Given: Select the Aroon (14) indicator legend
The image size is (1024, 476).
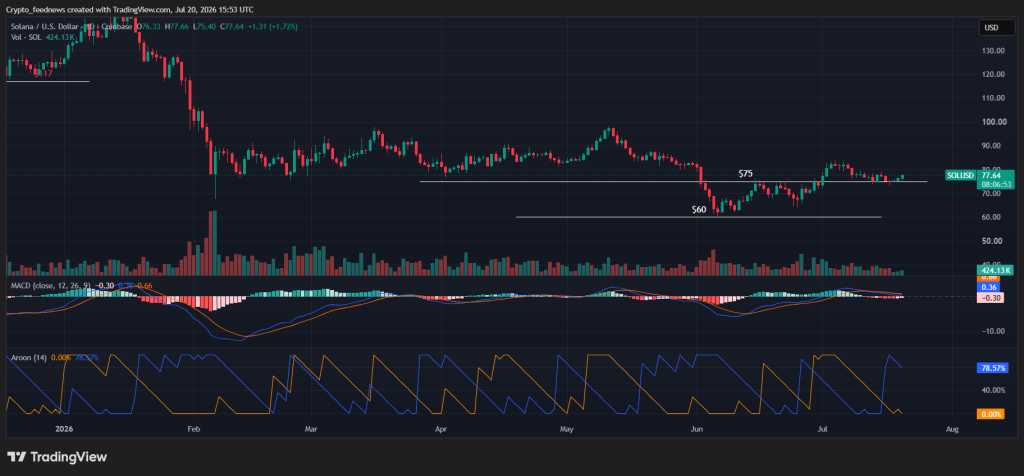Looking at the screenshot, I should click(28, 358).
